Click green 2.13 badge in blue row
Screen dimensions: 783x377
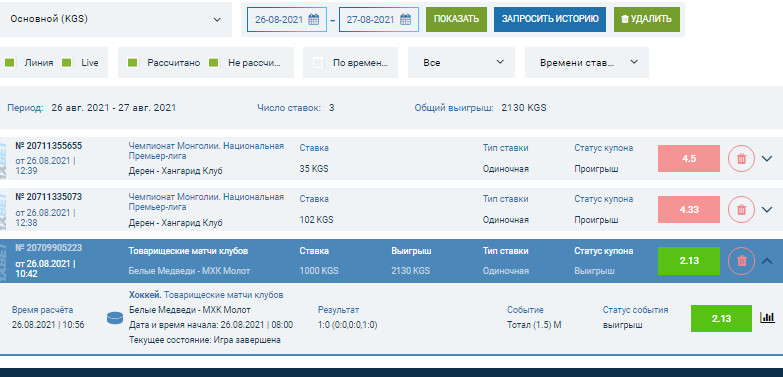pos(689,261)
